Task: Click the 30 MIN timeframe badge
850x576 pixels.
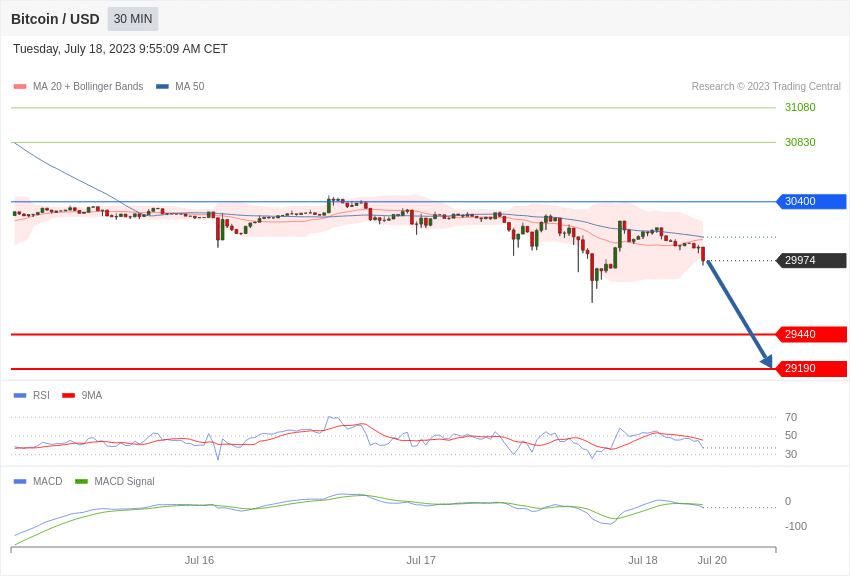Action: tap(133, 19)
